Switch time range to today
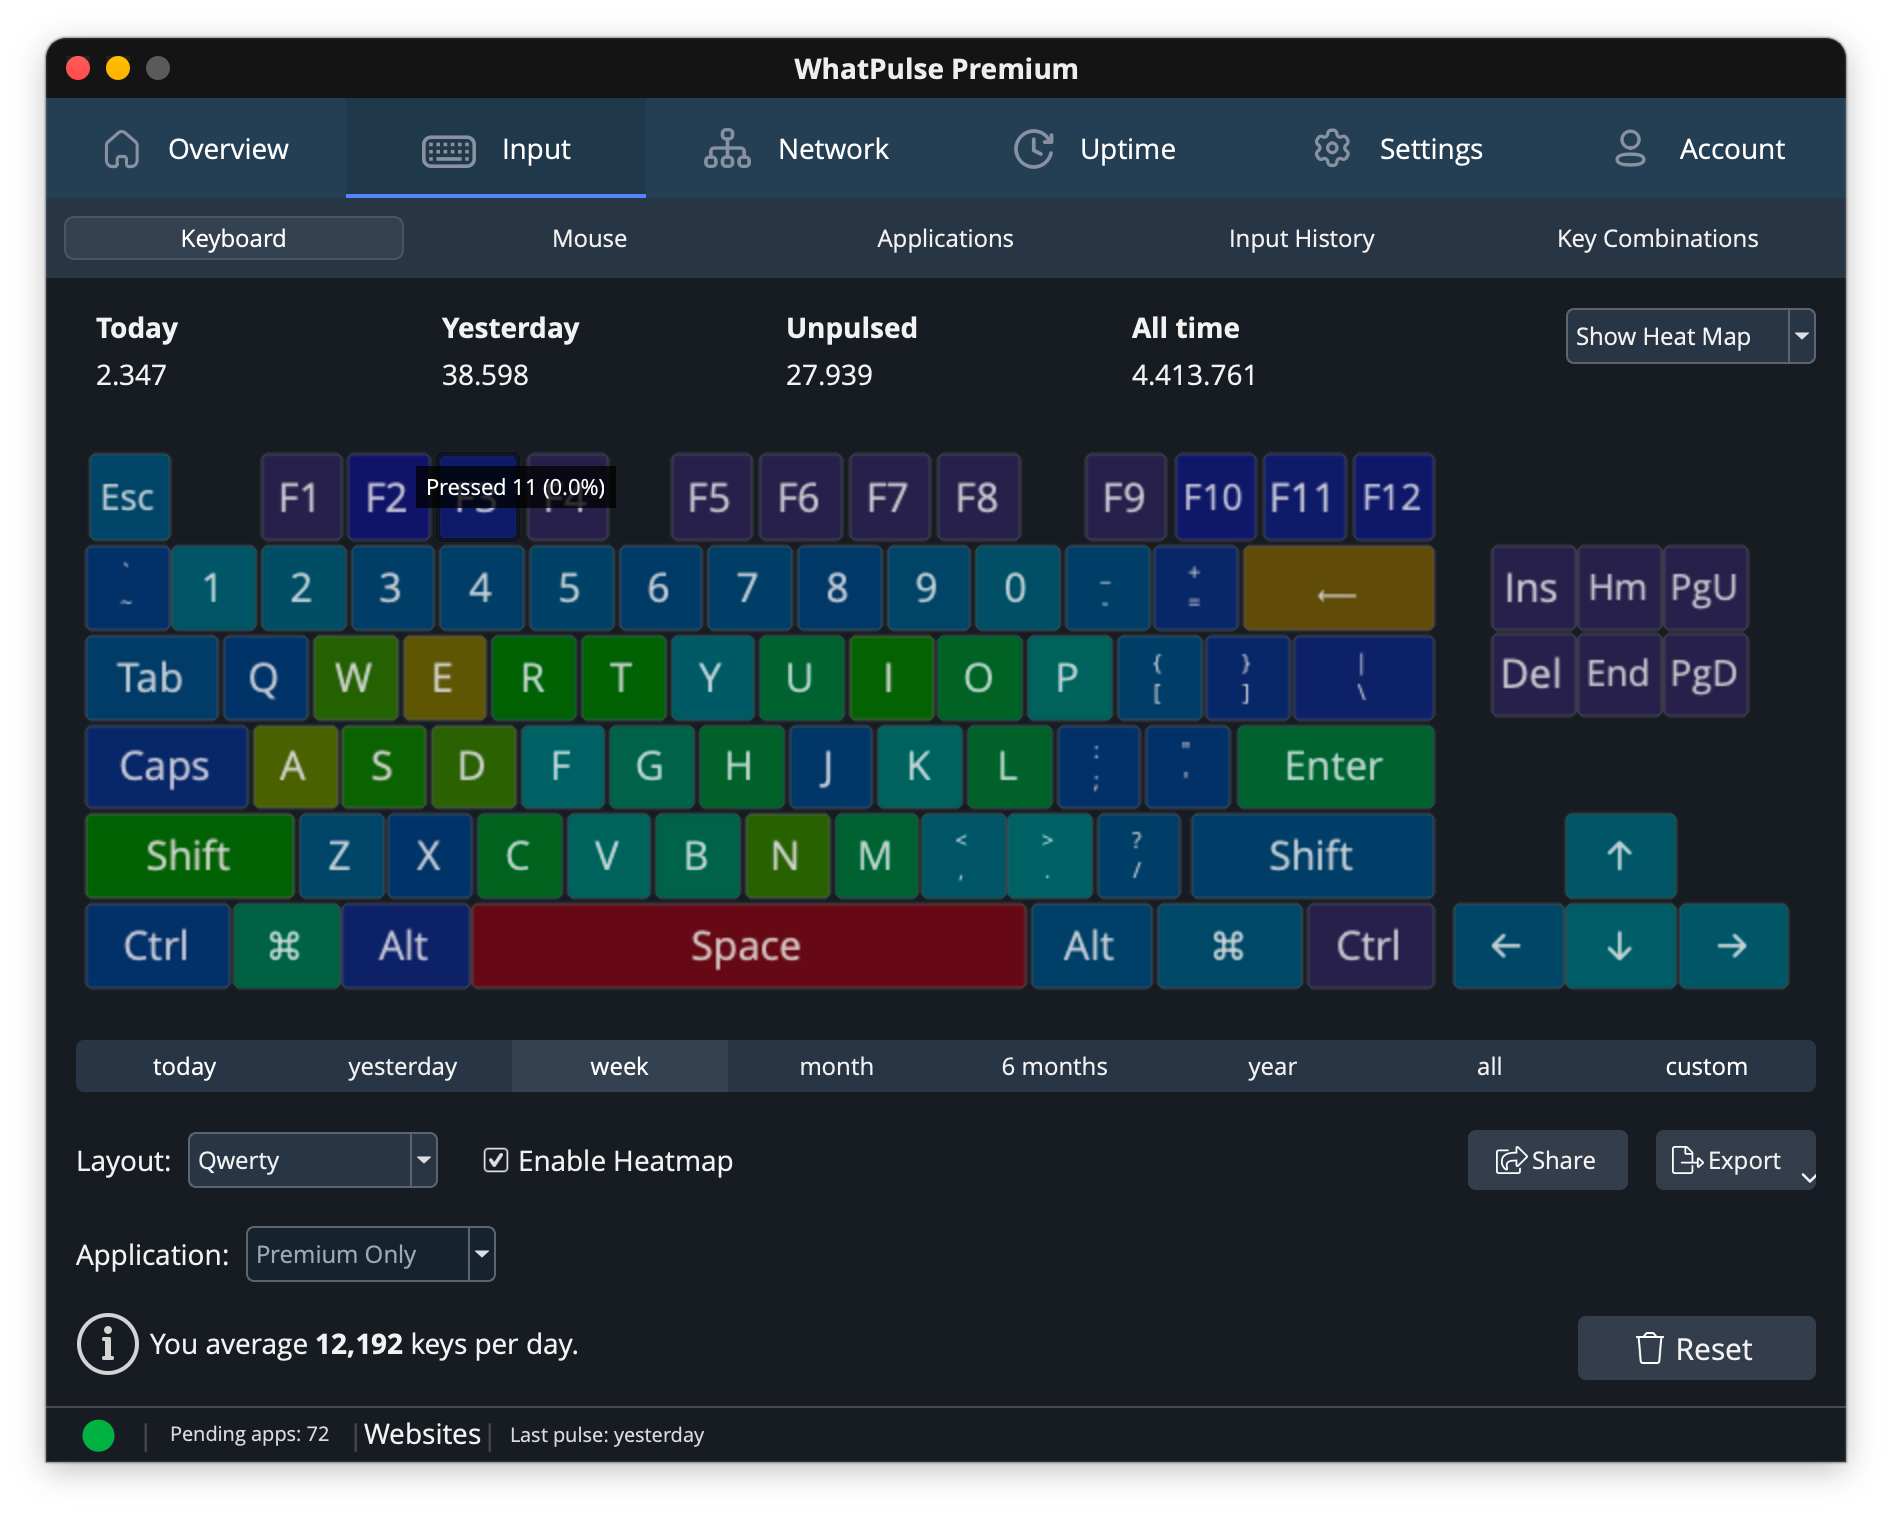Viewport: 1892px width, 1516px height. point(184,1066)
